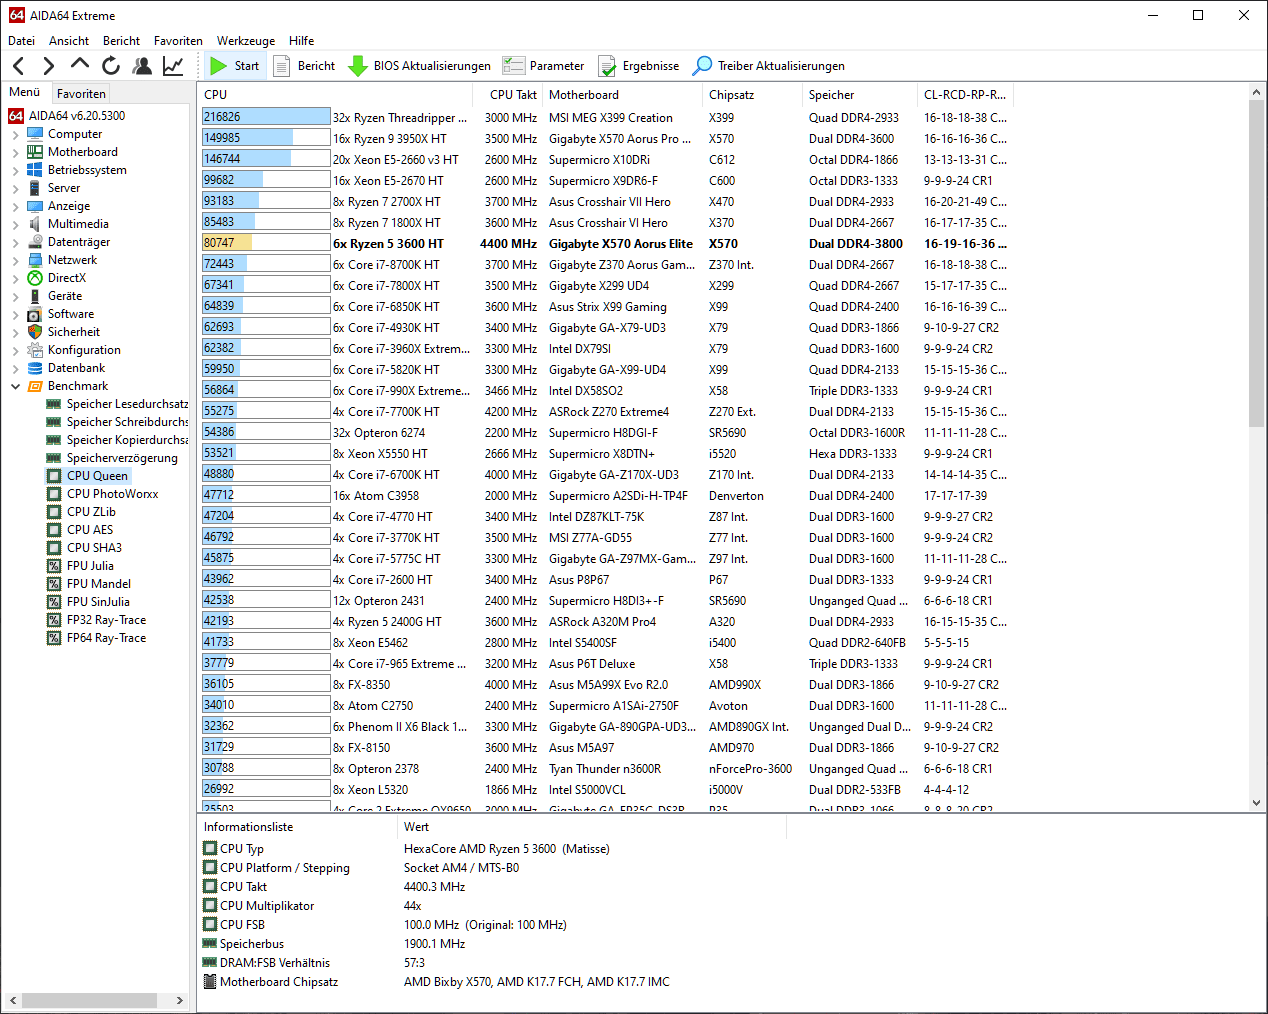
Task: Select the Datenbank icon in the tree
Action: 35,368
